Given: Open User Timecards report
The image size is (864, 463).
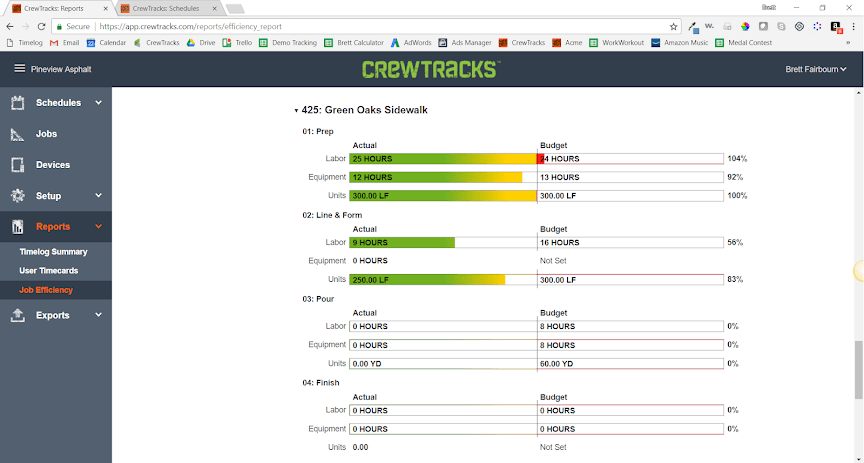Looking at the screenshot, I should [48, 271].
